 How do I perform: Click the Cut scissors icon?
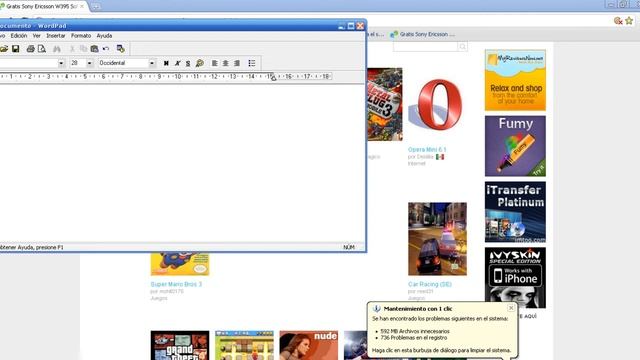72,49
